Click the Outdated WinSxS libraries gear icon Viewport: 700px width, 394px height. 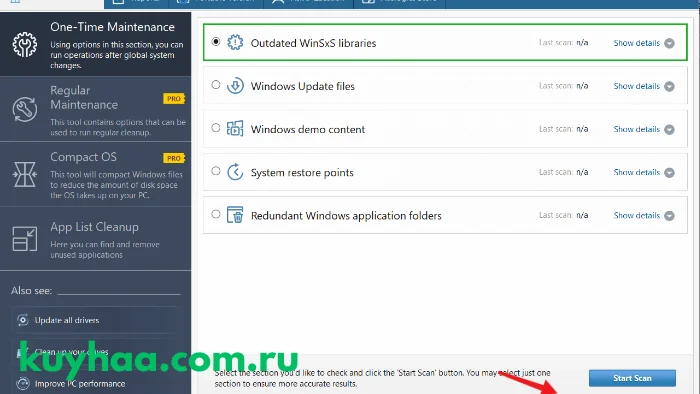point(235,42)
